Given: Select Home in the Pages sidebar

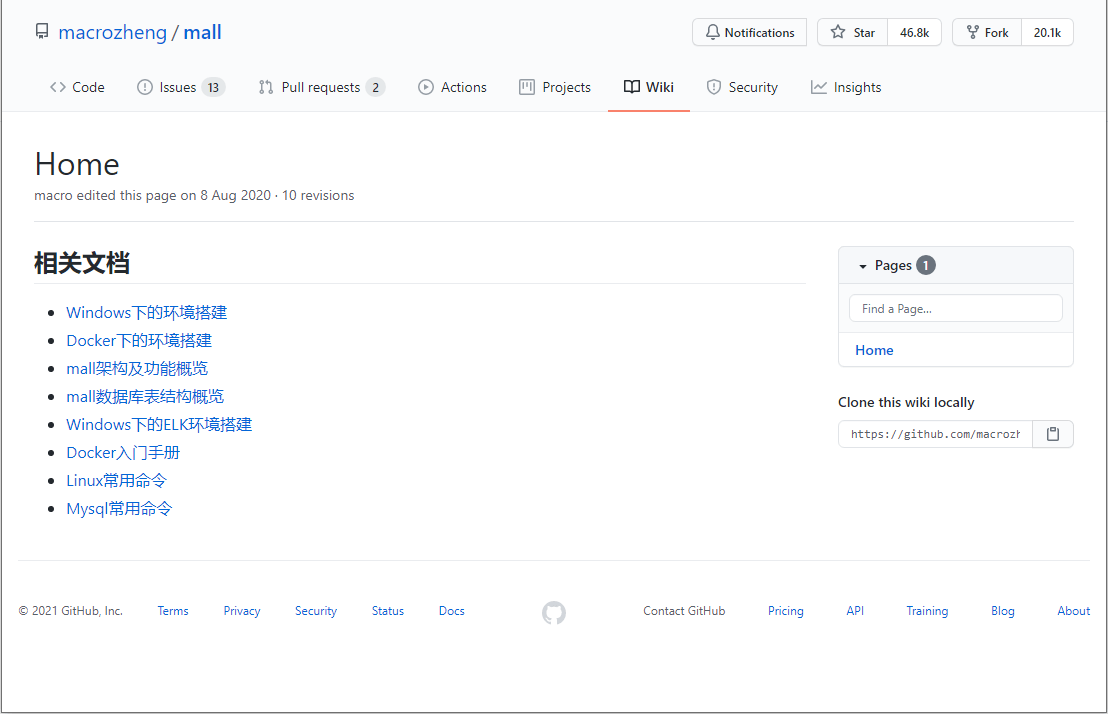Looking at the screenshot, I should (x=874, y=350).
